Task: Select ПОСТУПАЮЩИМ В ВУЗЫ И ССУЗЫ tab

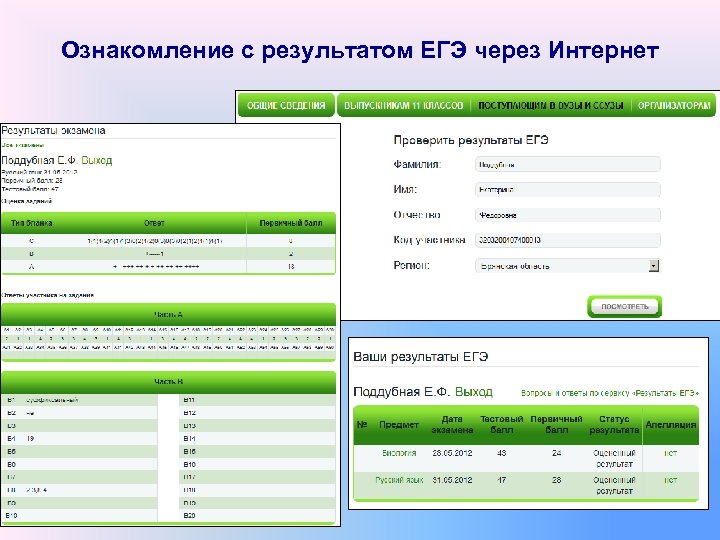Action: [551, 105]
